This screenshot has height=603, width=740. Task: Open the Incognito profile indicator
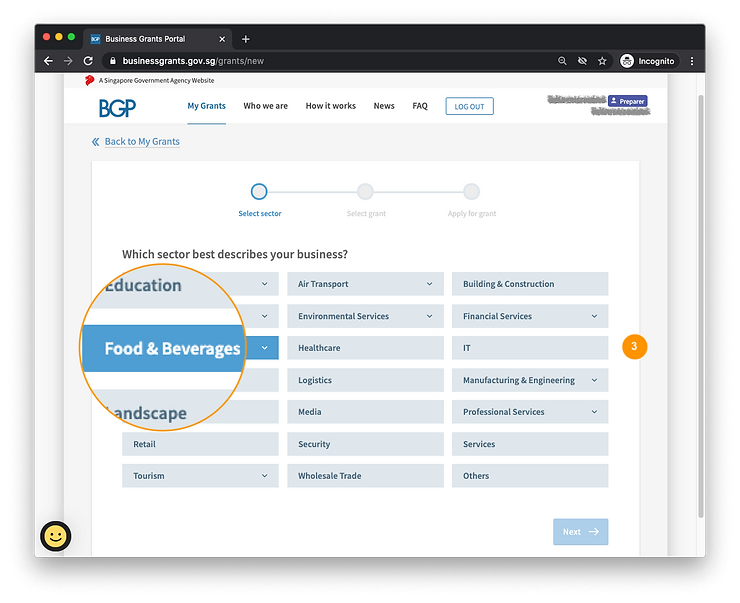(x=647, y=61)
